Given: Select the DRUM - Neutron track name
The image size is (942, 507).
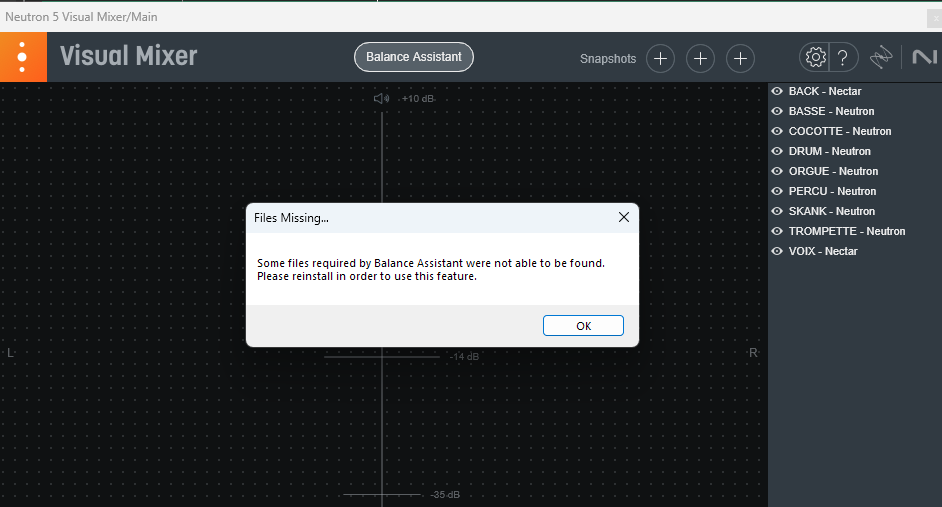Looking at the screenshot, I should [x=830, y=151].
